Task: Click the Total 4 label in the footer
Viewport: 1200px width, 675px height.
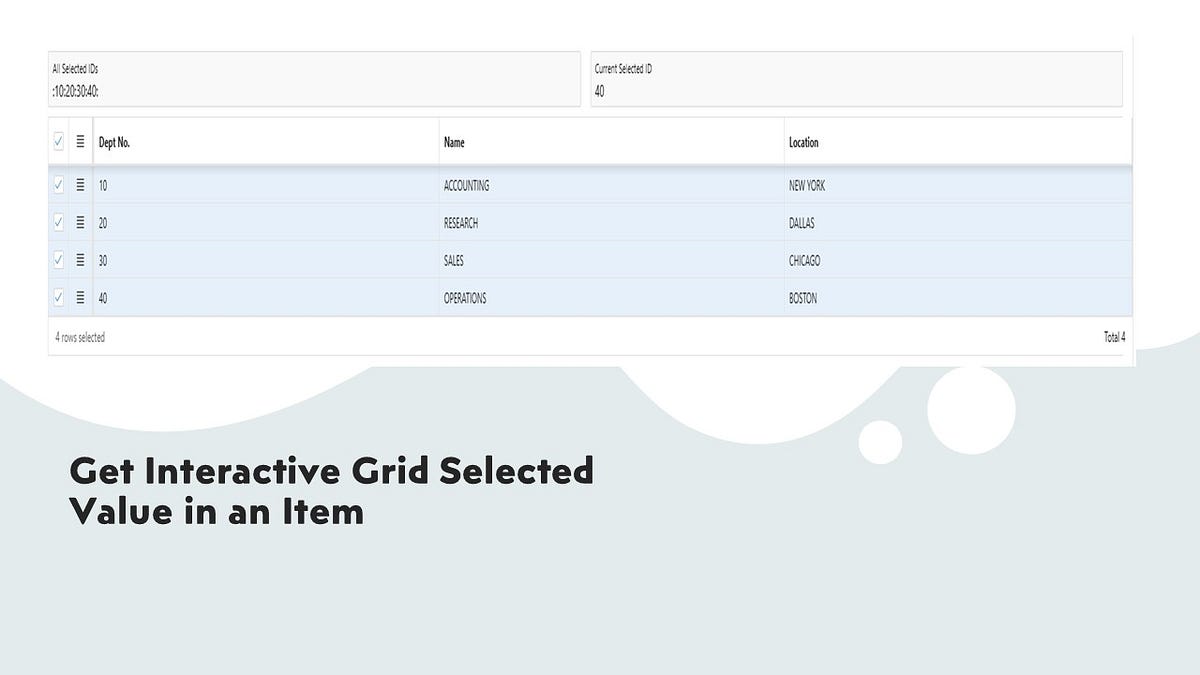Action: click(x=1114, y=337)
